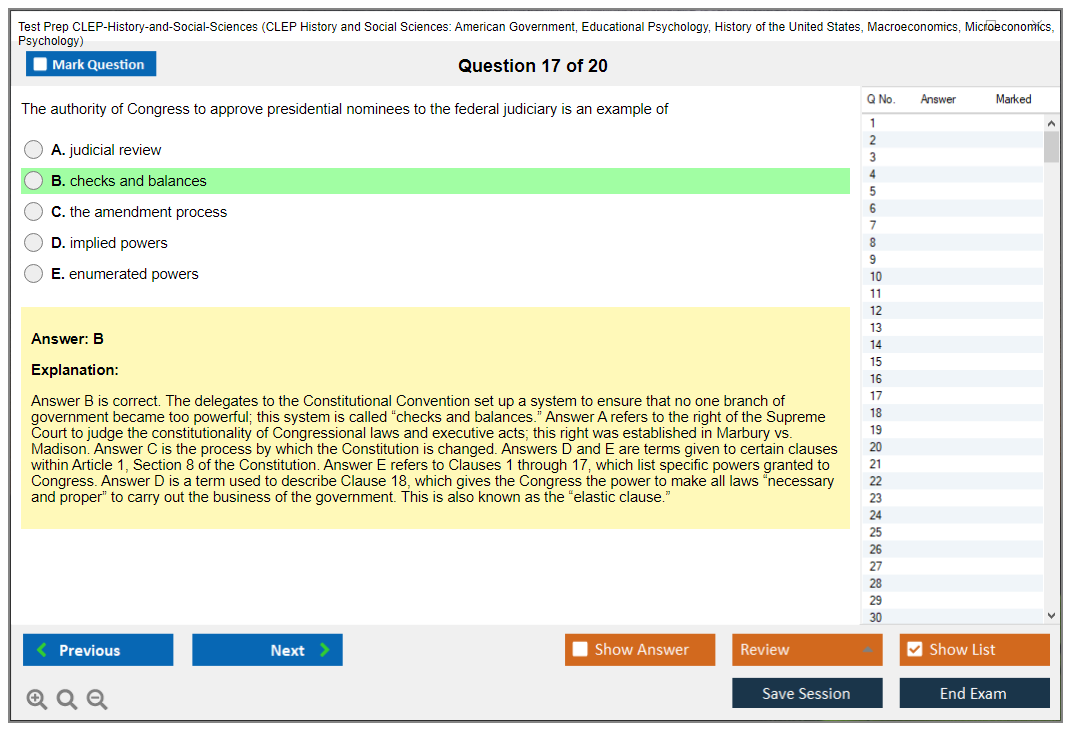Toggle the Mark Question checkbox
This screenshot has height=735, width=1075.
(41, 65)
